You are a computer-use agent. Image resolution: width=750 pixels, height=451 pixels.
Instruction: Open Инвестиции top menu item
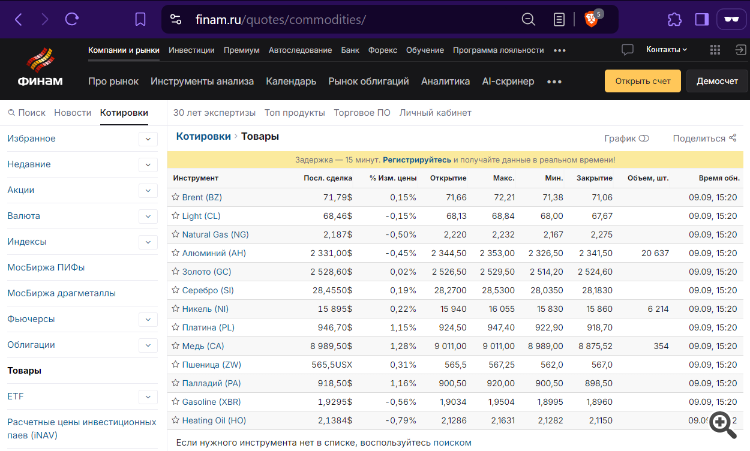191,50
